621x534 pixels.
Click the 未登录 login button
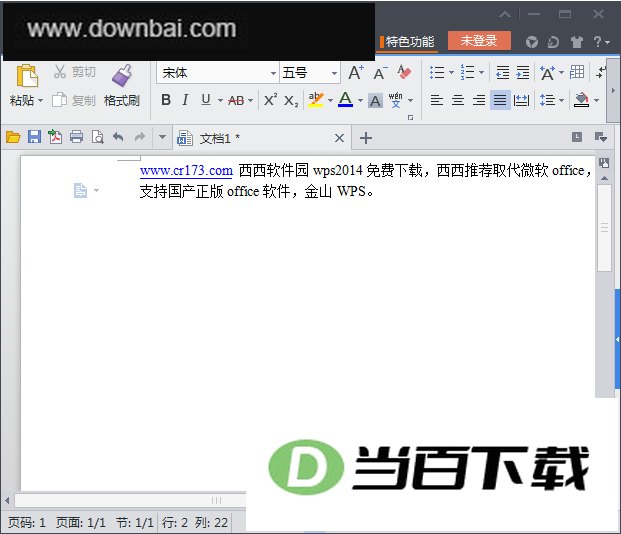click(x=479, y=41)
